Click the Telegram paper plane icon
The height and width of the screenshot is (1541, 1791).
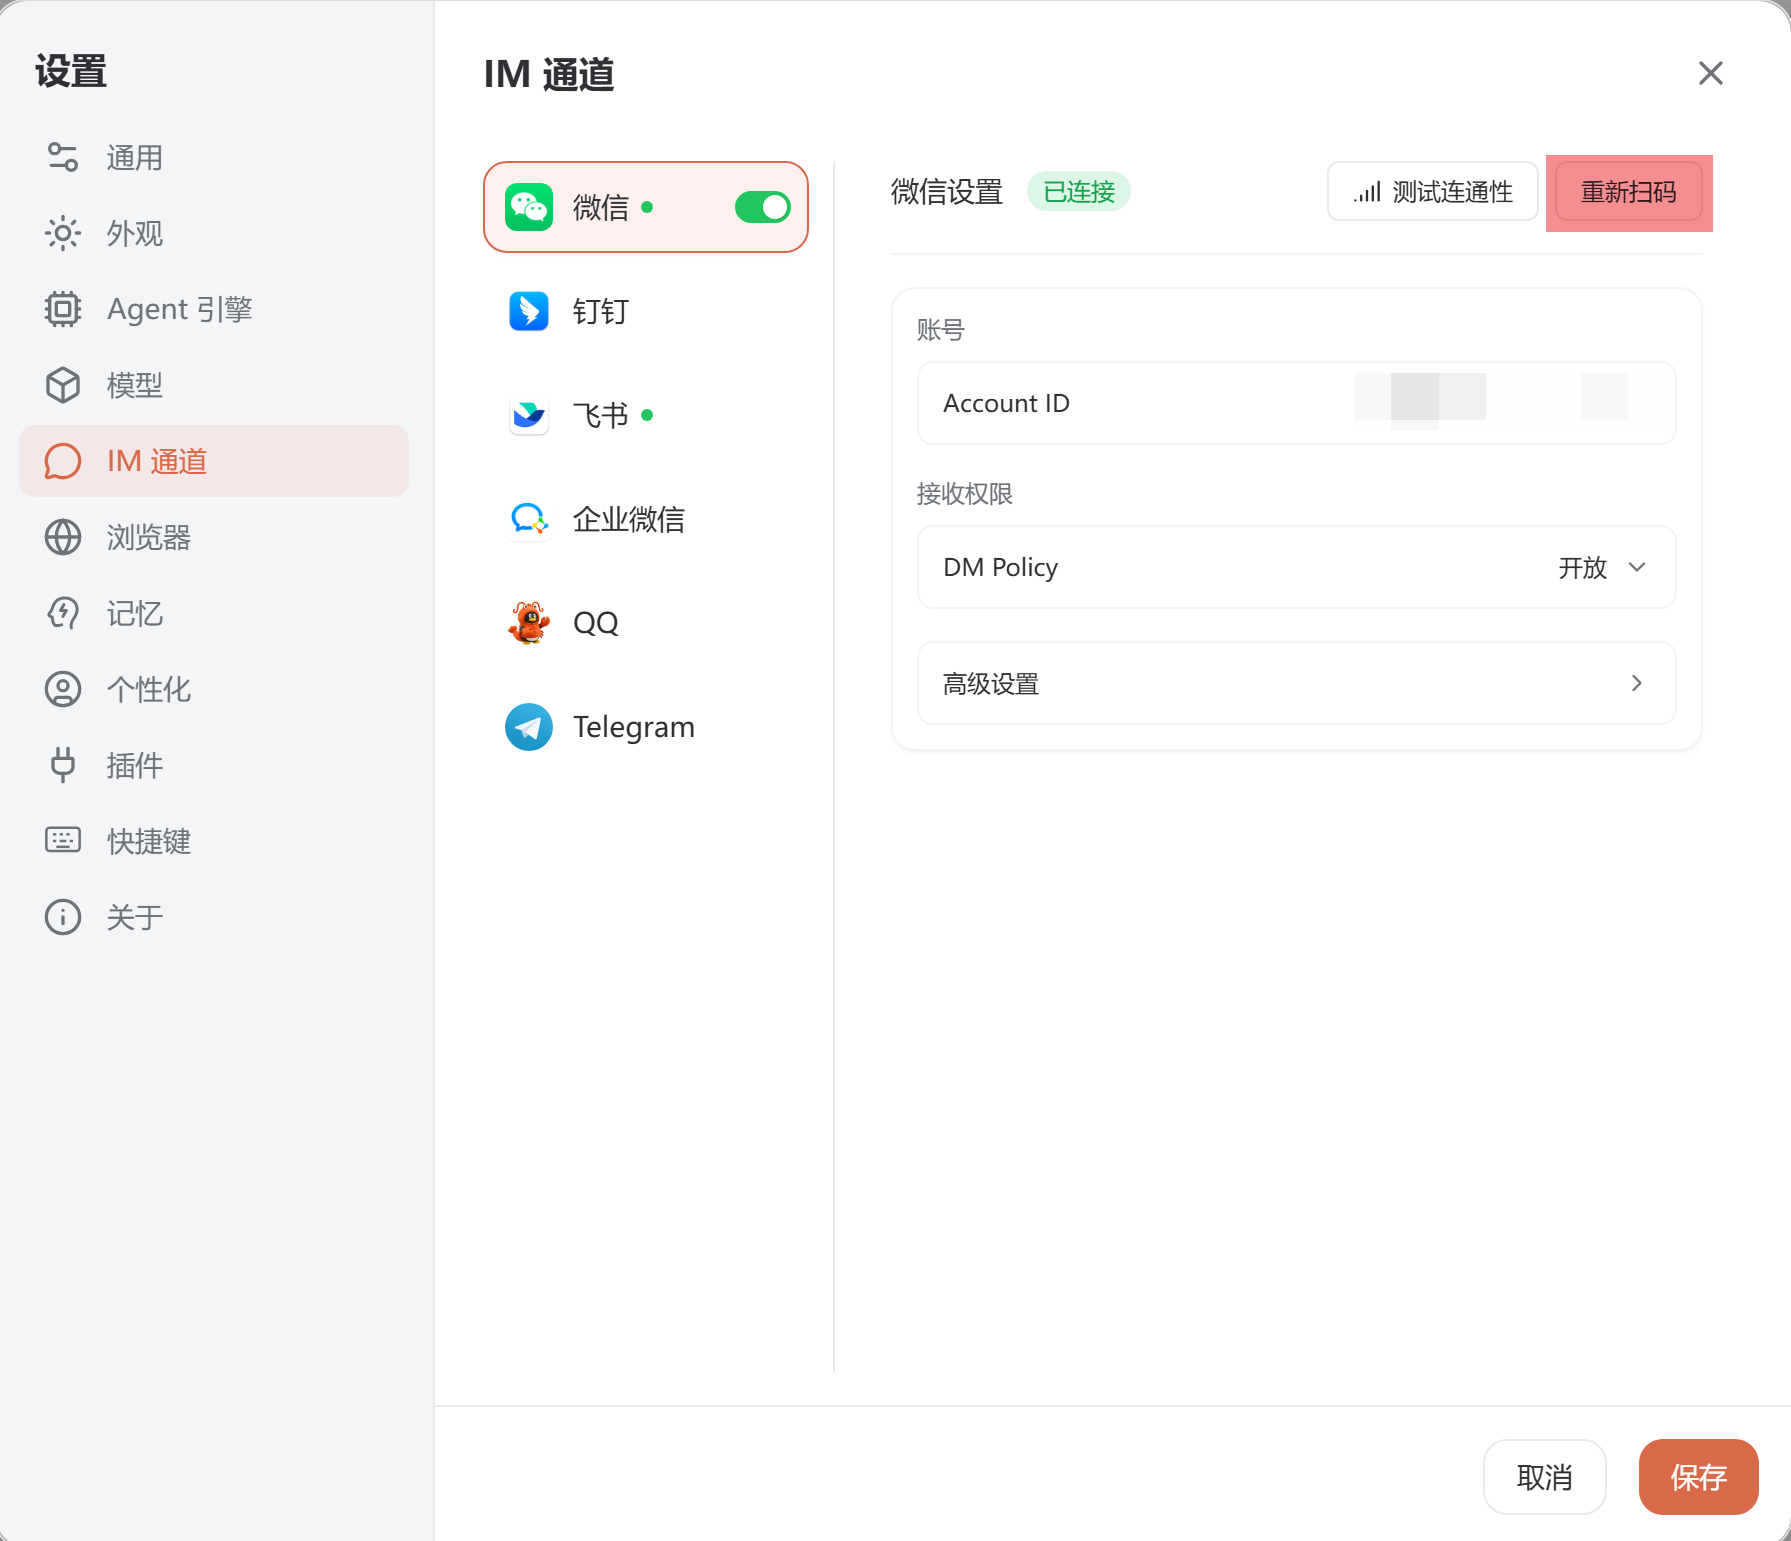point(529,727)
